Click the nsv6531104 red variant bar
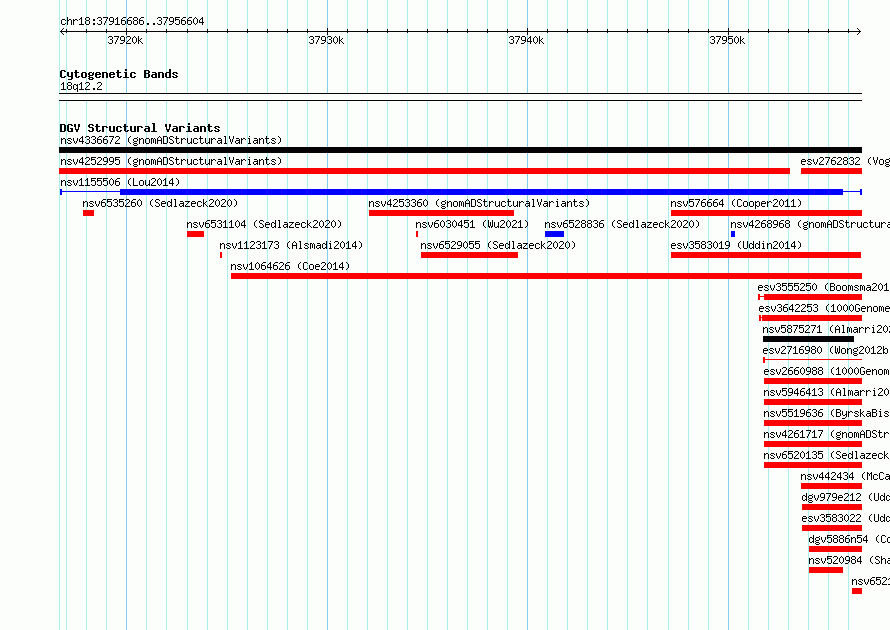This screenshot has width=890, height=630. click(x=195, y=234)
